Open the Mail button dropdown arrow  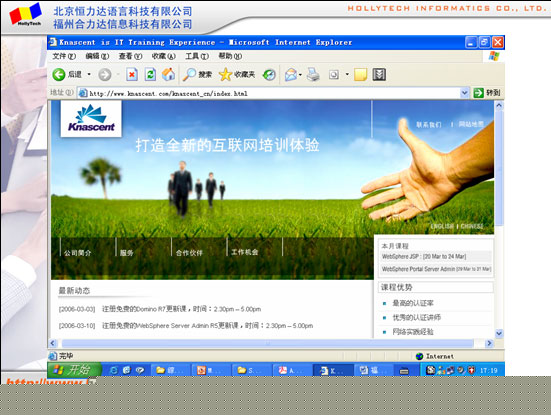coord(300,74)
